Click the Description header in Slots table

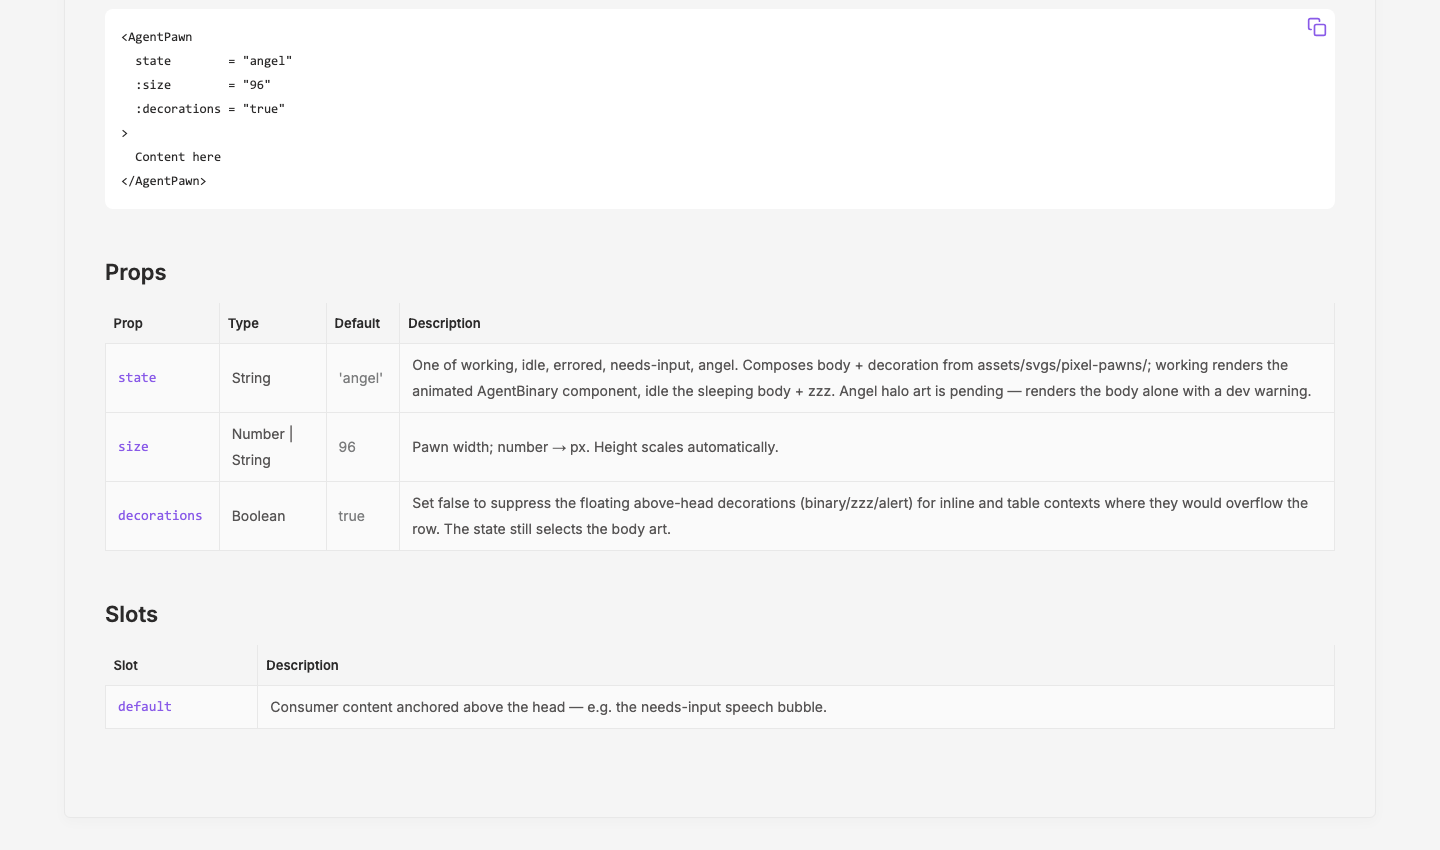click(x=302, y=665)
